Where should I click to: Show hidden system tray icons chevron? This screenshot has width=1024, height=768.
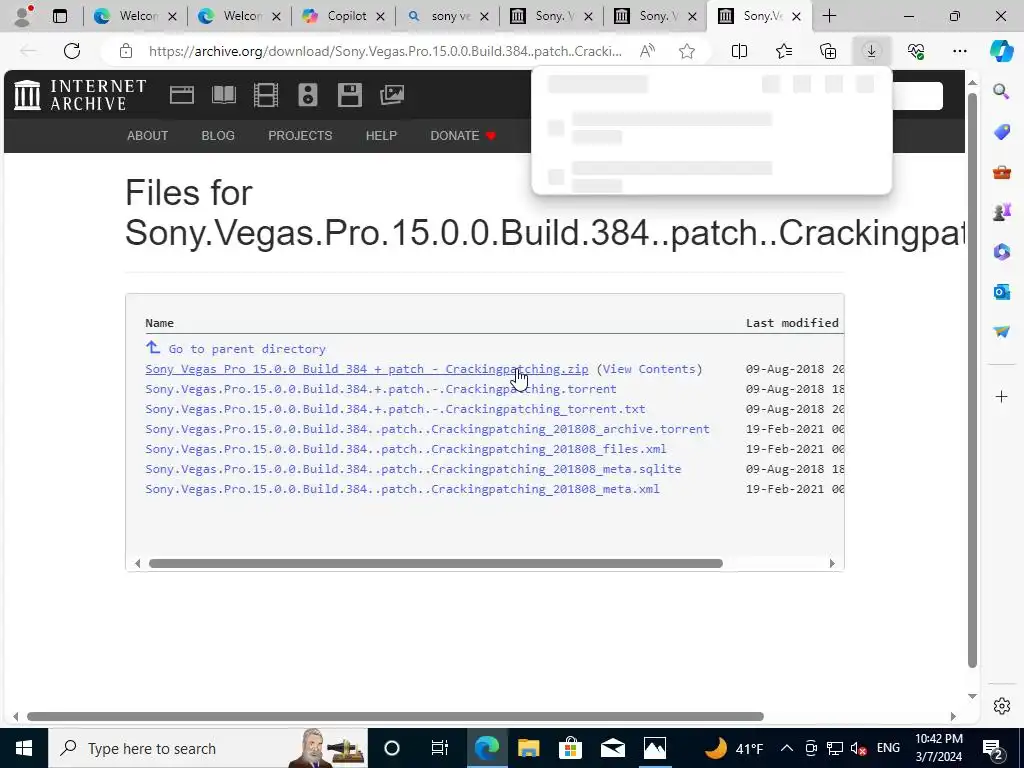(787, 748)
